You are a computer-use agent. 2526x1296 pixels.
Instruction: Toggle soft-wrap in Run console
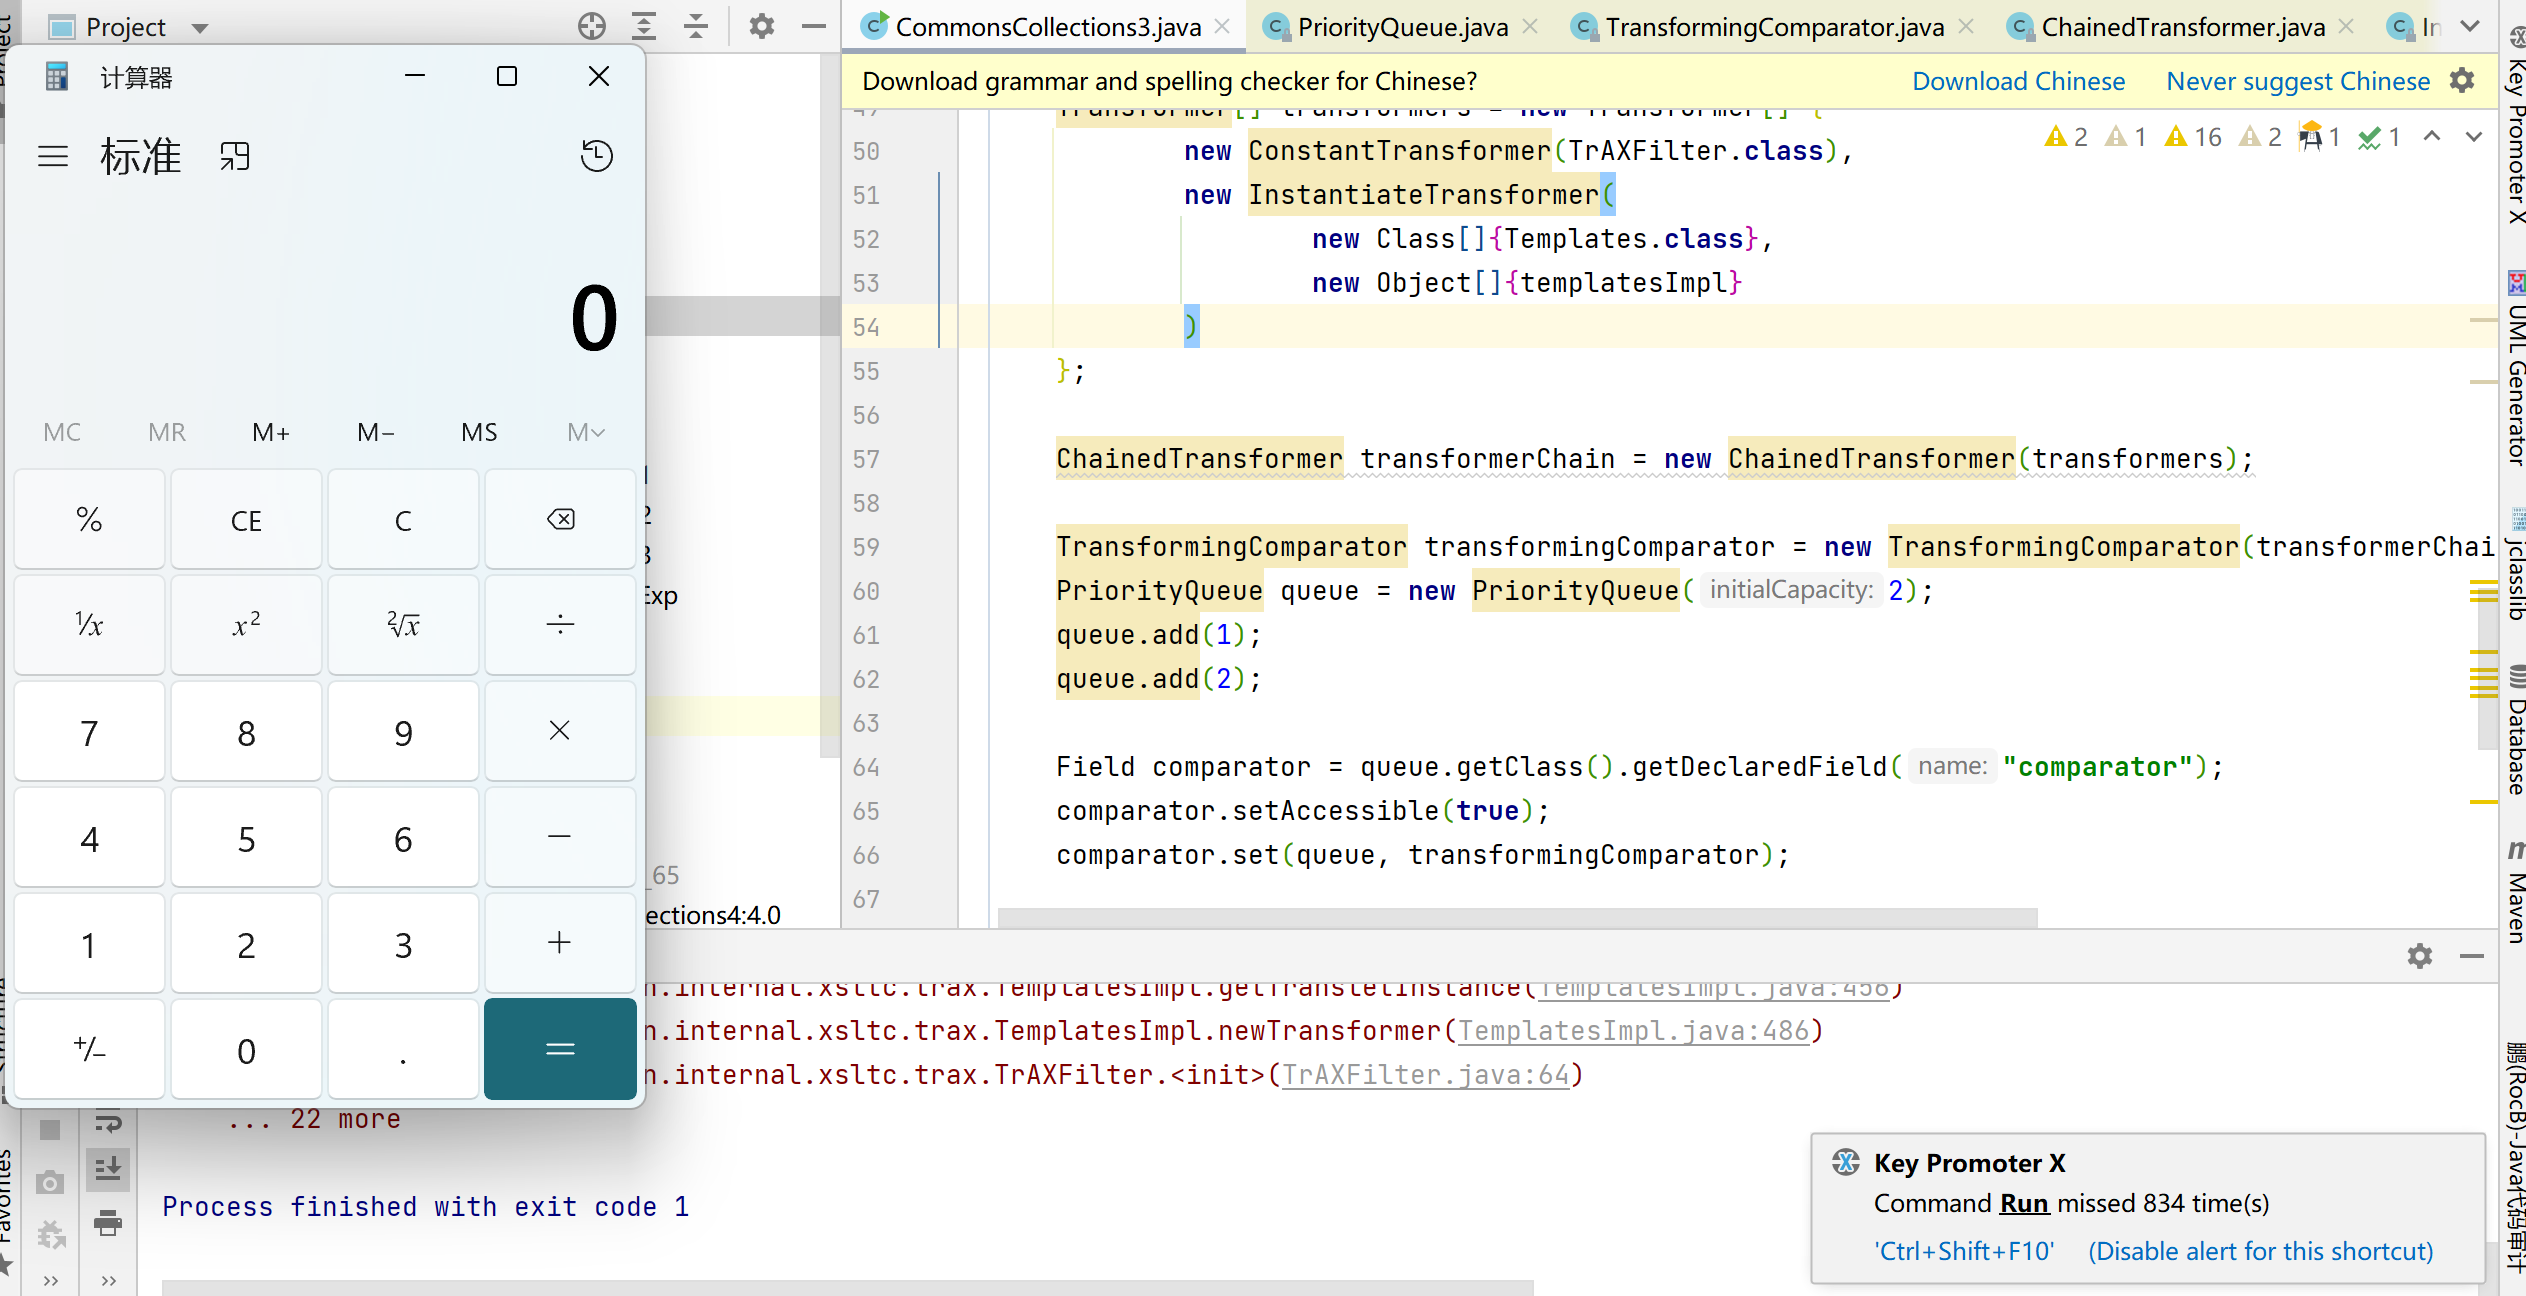click(108, 1122)
